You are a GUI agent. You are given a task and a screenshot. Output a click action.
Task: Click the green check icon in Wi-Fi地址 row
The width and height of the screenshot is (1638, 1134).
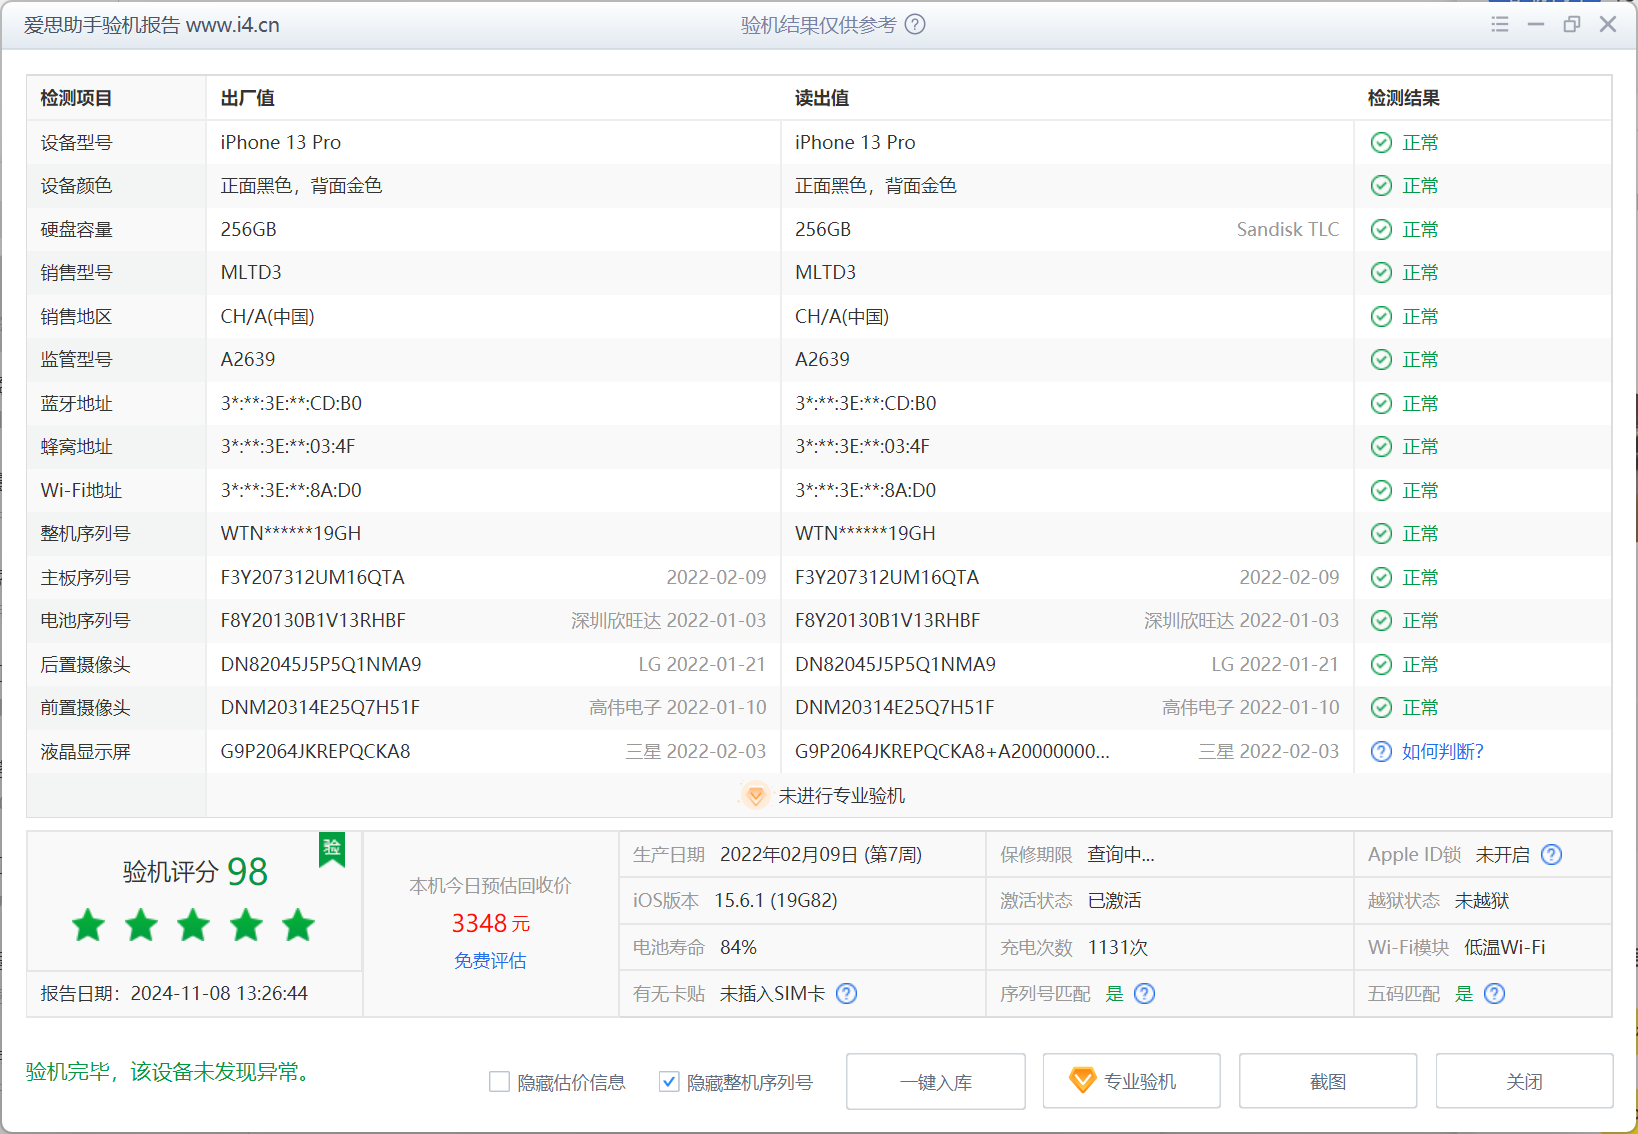pyautogui.click(x=1381, y=491)
